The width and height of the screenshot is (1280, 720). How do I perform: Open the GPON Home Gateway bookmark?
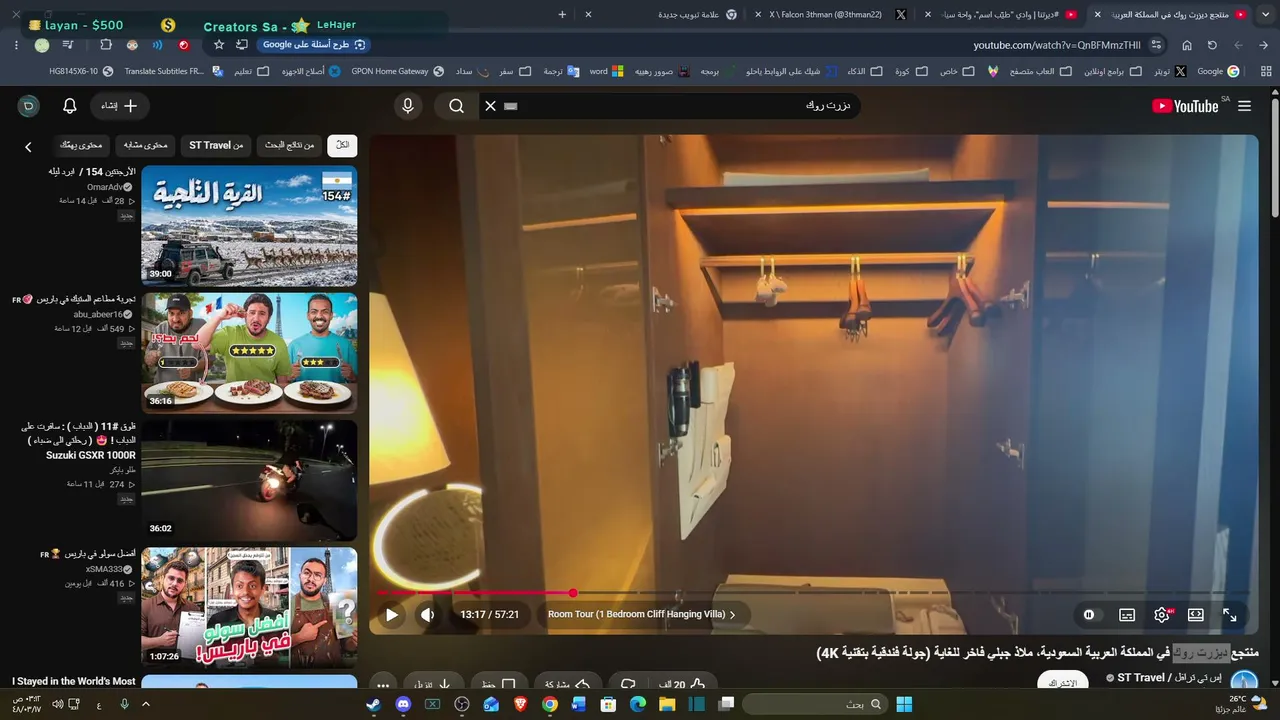pos(398,71)
